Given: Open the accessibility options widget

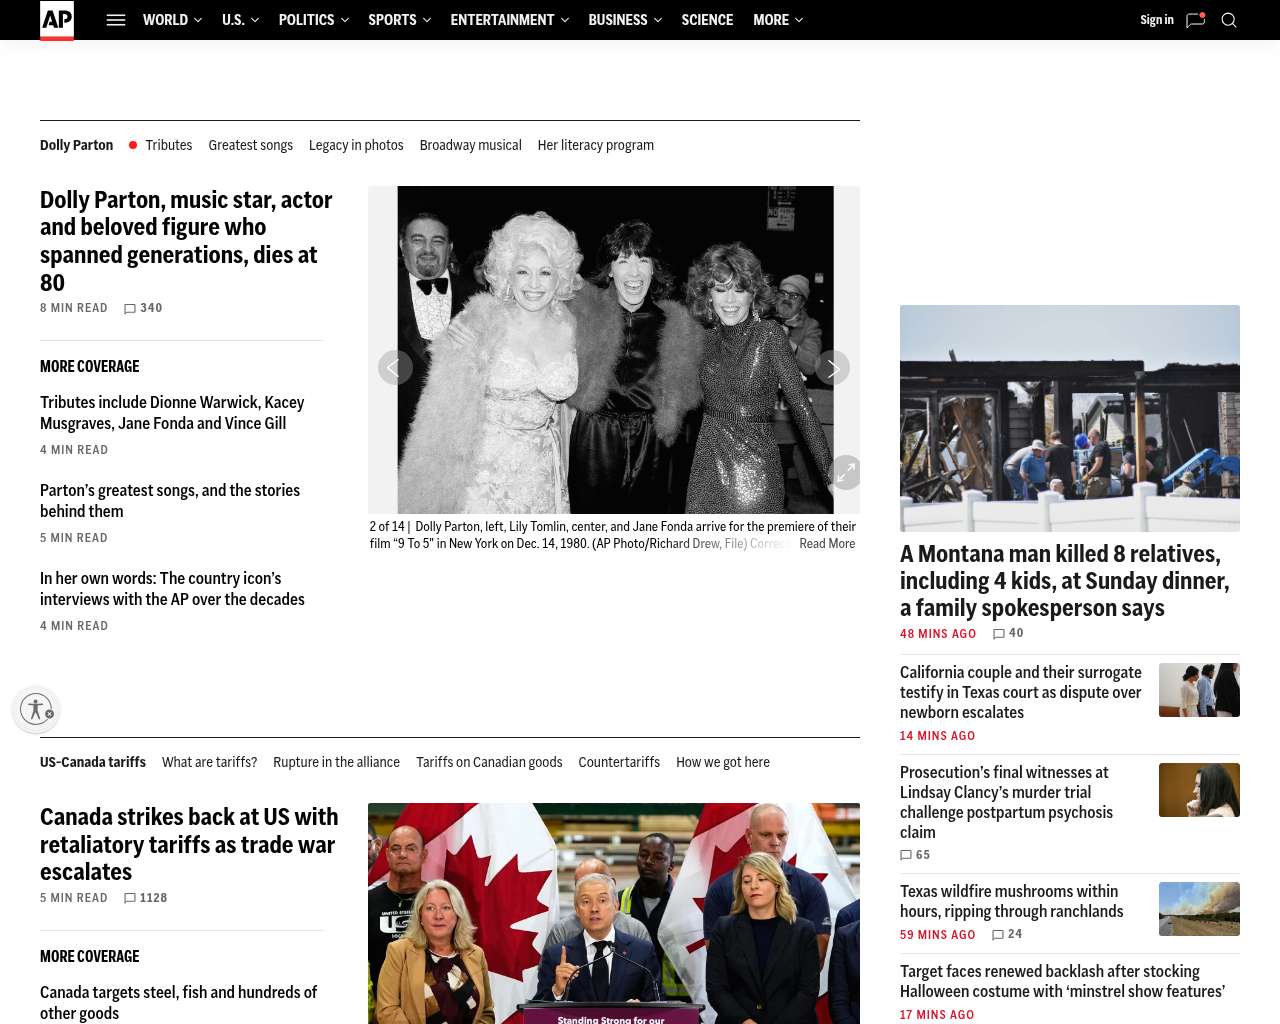Looking at the screenshot, I should pos(36,709).
